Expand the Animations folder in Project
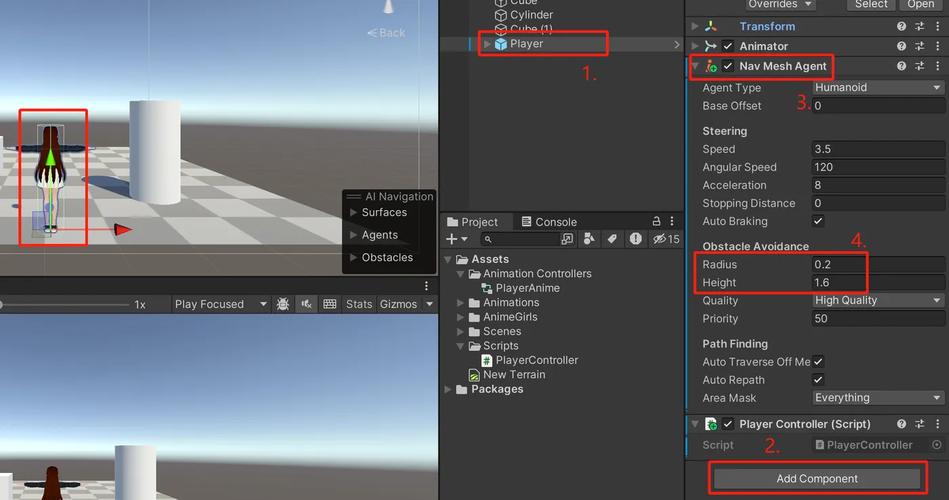Viewport: 949px width, 500px height. [461, 303]
